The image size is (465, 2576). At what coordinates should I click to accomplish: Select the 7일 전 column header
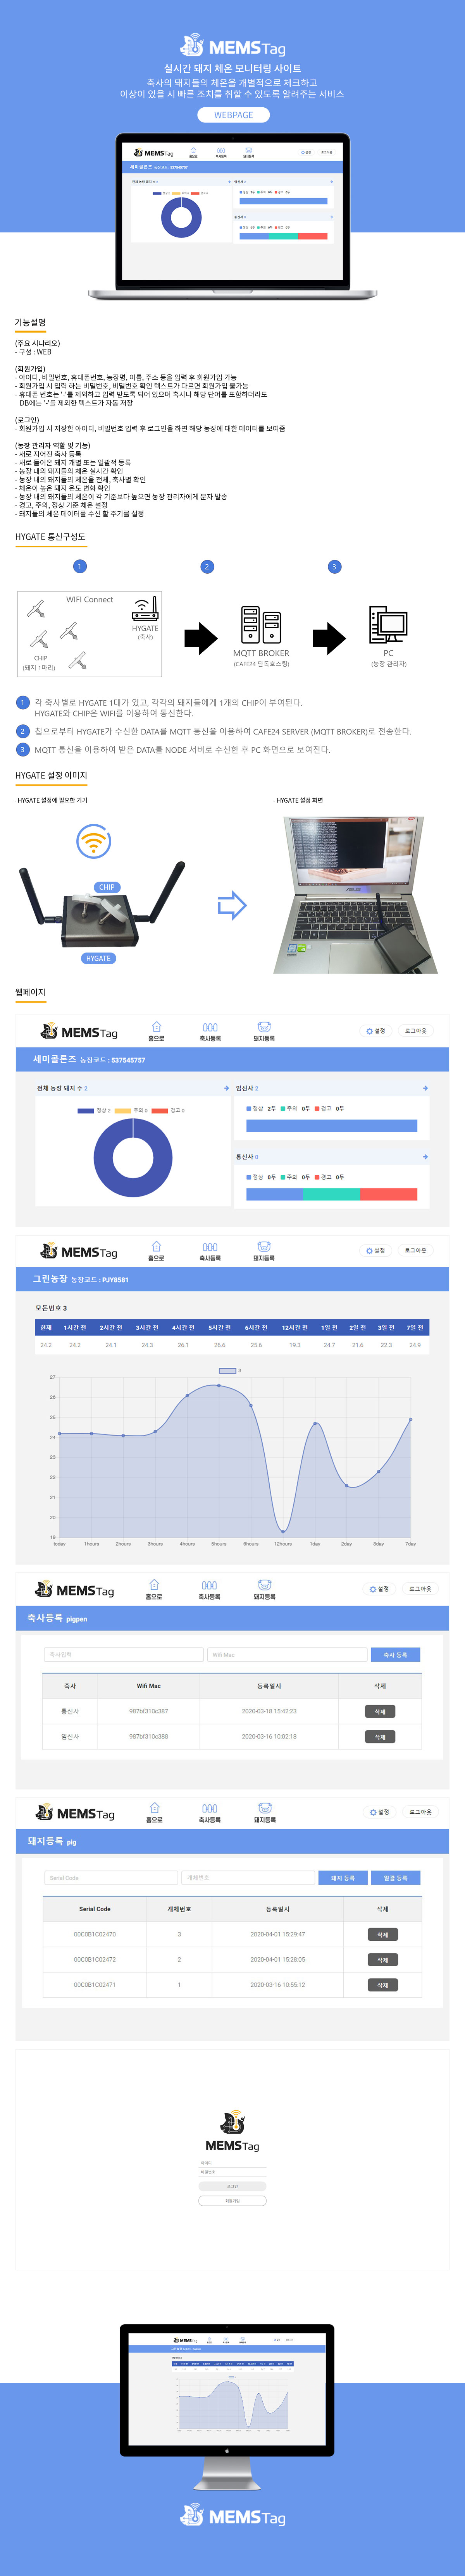coord(414,1327)
